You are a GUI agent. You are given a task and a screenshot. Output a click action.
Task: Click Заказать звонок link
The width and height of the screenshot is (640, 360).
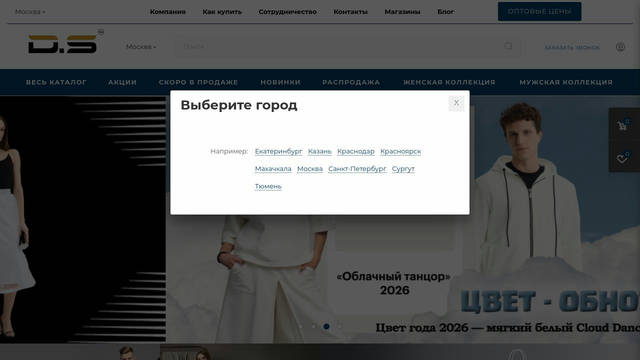pos(572,47)
